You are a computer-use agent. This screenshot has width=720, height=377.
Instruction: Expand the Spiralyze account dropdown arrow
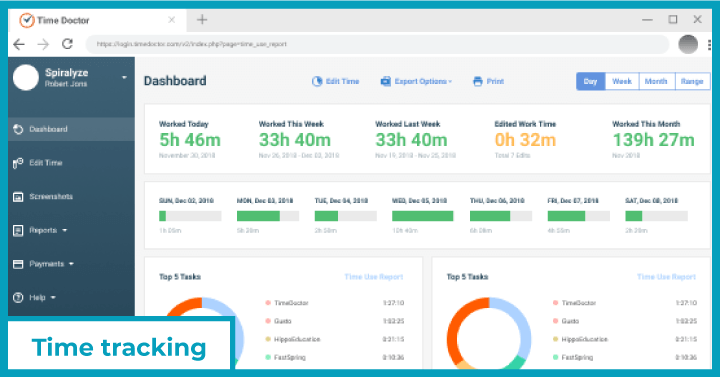pyautogui.click(x=124, y=78)
